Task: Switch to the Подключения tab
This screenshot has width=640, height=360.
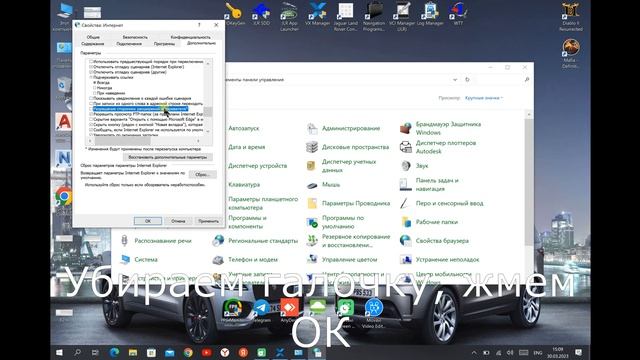Action: point(129,44)
